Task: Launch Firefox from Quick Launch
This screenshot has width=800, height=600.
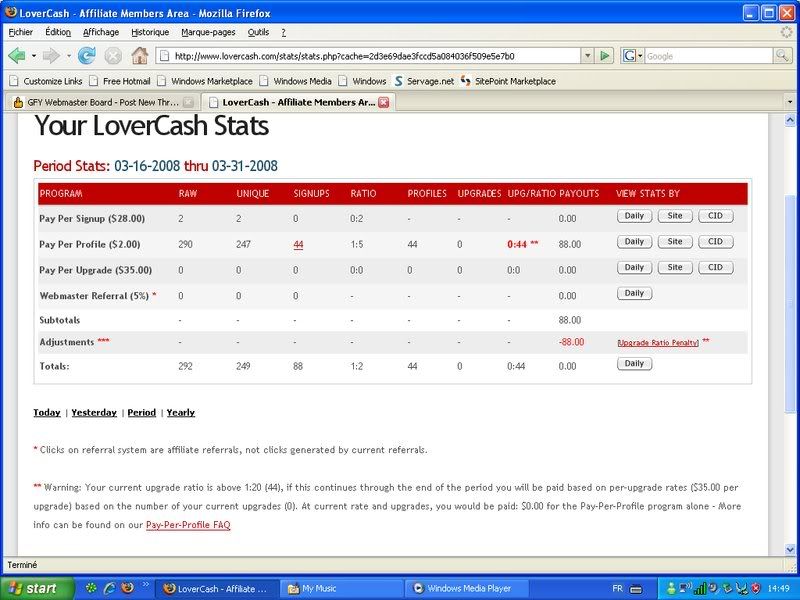Action: pyautogui.click(x=128, y=588)
